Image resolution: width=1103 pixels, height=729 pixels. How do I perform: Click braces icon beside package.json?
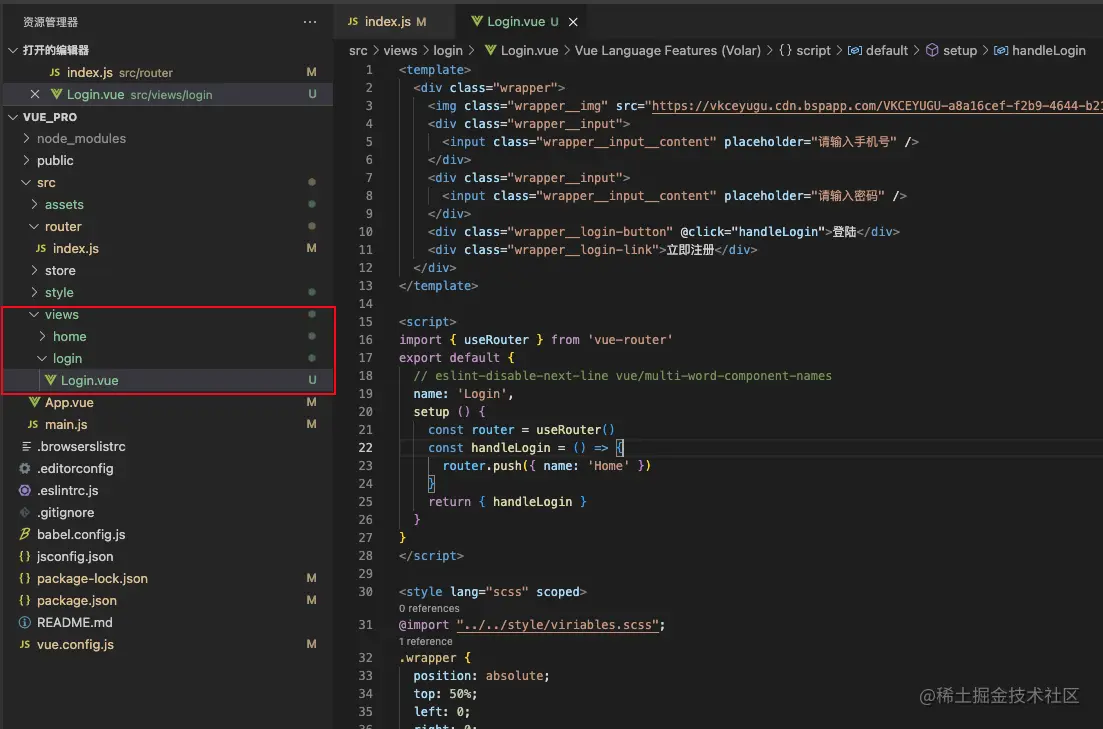tap(25, 600)
